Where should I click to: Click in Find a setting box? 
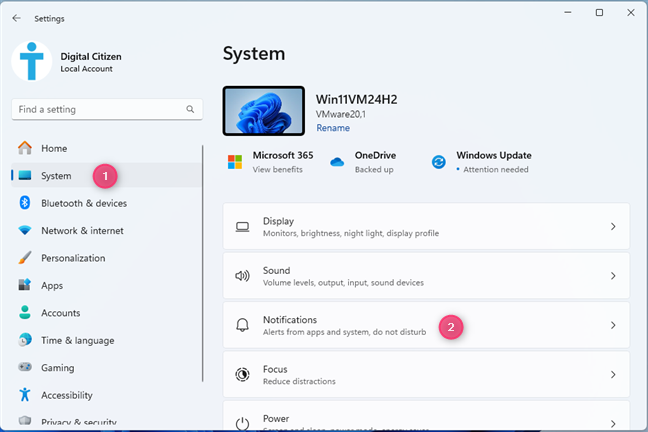click(x=107, y=109)
